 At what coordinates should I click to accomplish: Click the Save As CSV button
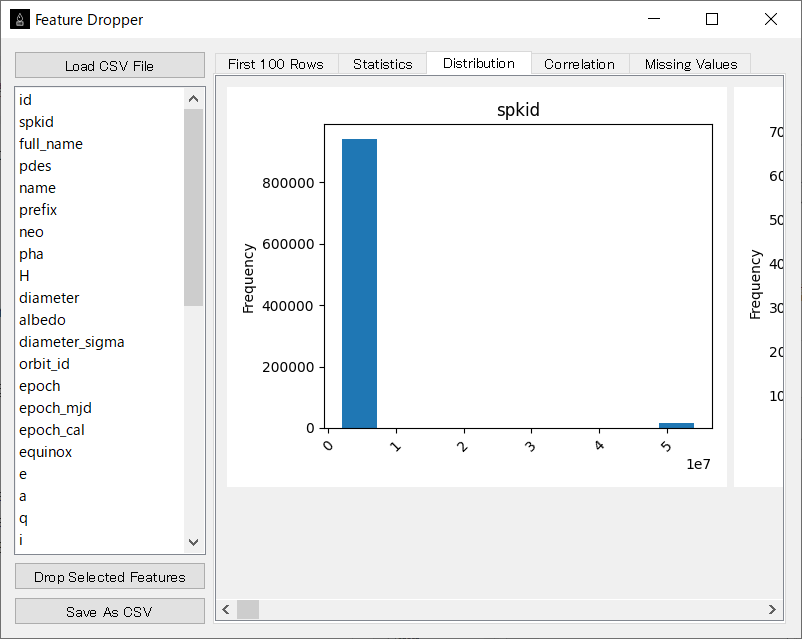pyautogui.click(x=109, y=611)
